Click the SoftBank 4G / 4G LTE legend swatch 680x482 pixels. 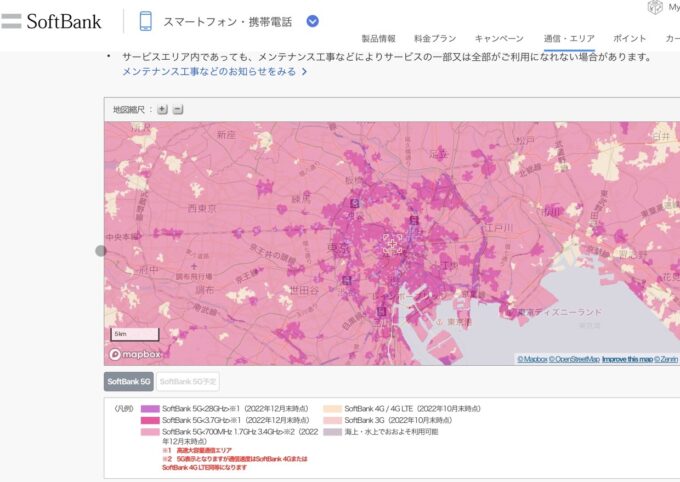pos(333,409)
